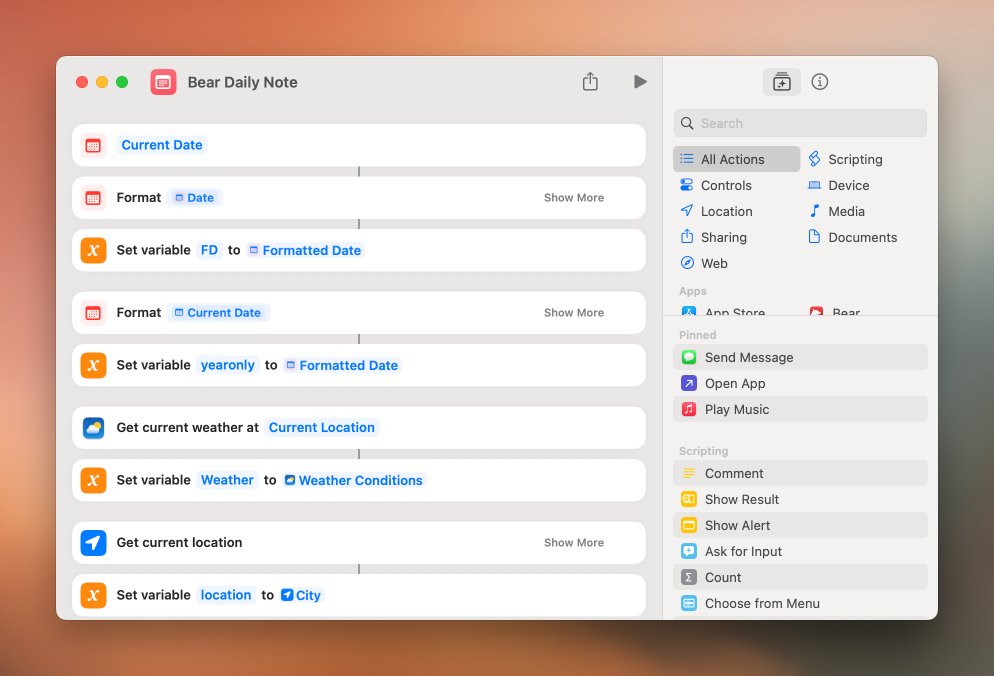Open the action library toolbar button
Viewport: 994px width, 676px height.
pos(782,82)
